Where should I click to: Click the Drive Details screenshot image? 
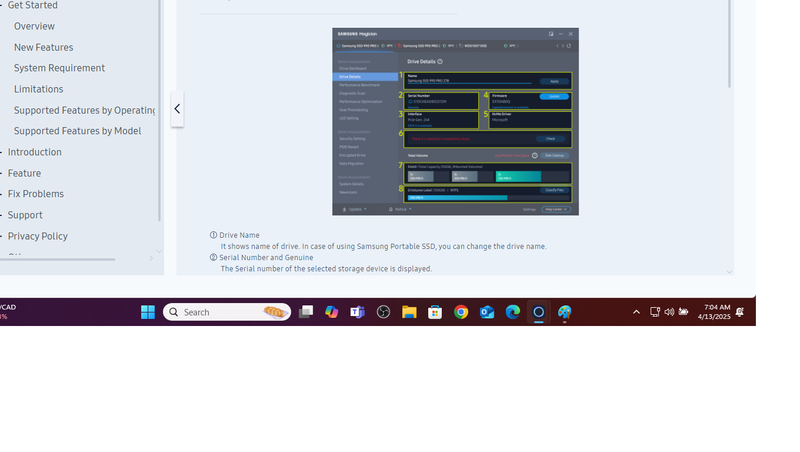[455, 121]
